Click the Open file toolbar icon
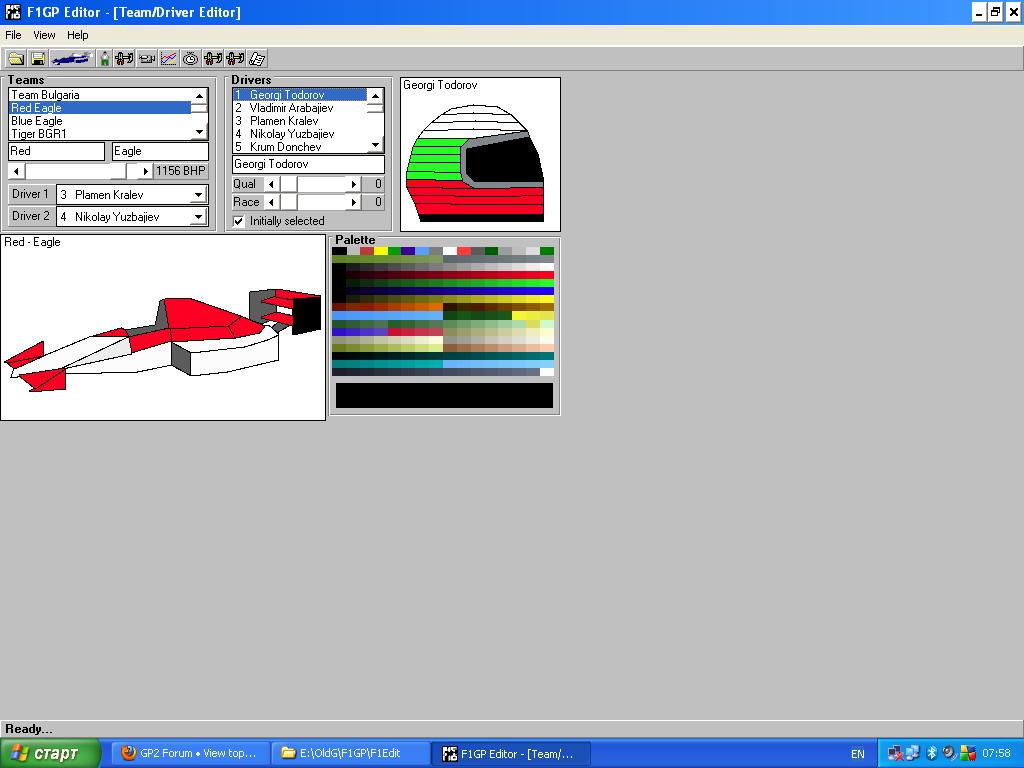This screenshot has height=768, width=1024. click(x=17, y=59)
